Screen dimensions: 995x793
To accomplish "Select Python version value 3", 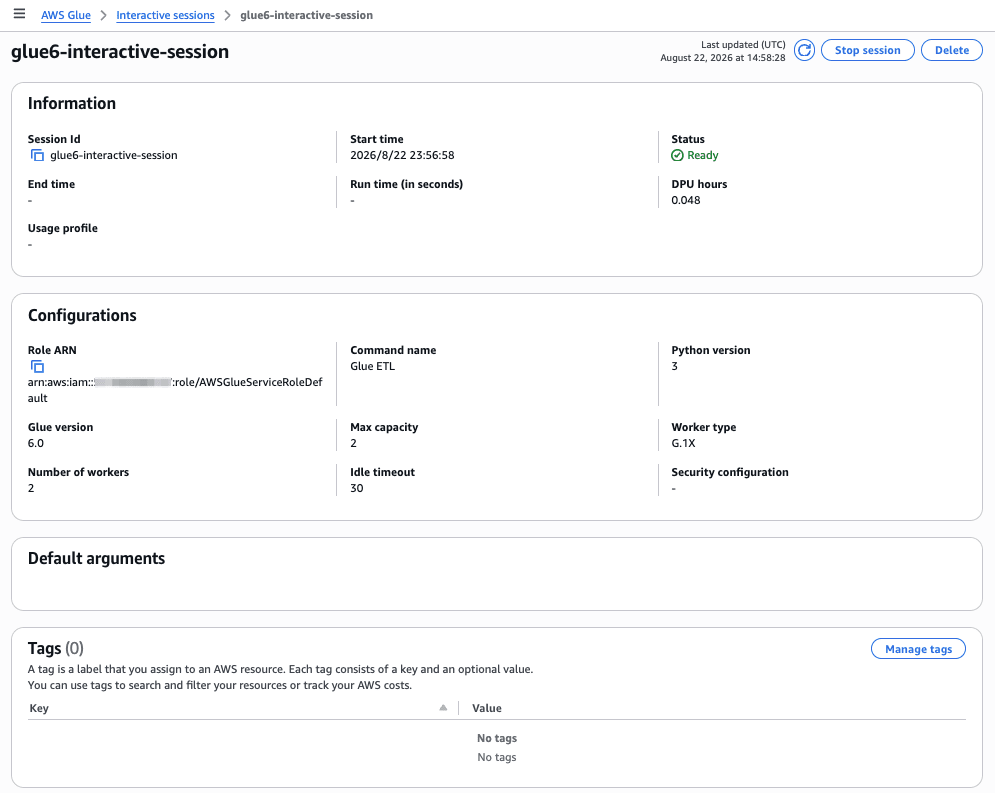I will (675, 367).
